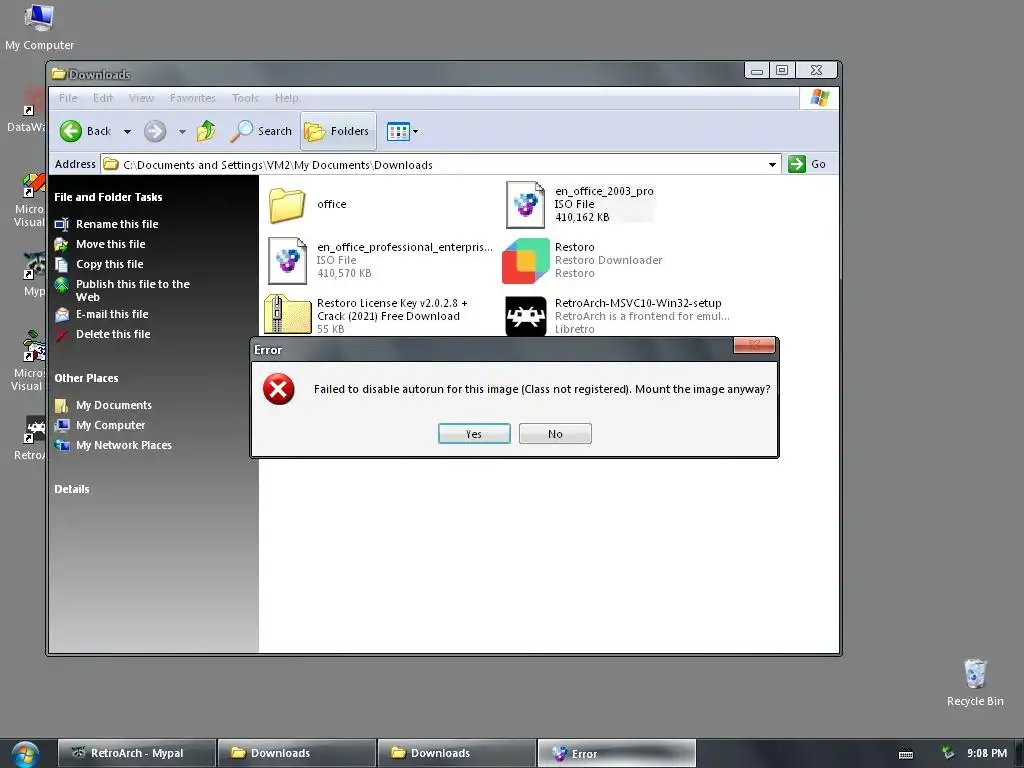Select the en_office_2003_pro ISO file icon
Screen dimensions: 1024x768
[x=526, y=205]
